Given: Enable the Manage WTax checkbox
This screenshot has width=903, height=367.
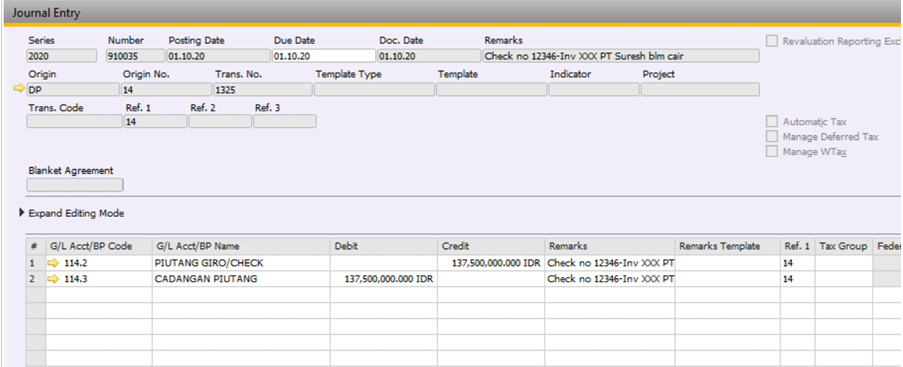Looking at the screenshot, I should (x=772, y=152).
